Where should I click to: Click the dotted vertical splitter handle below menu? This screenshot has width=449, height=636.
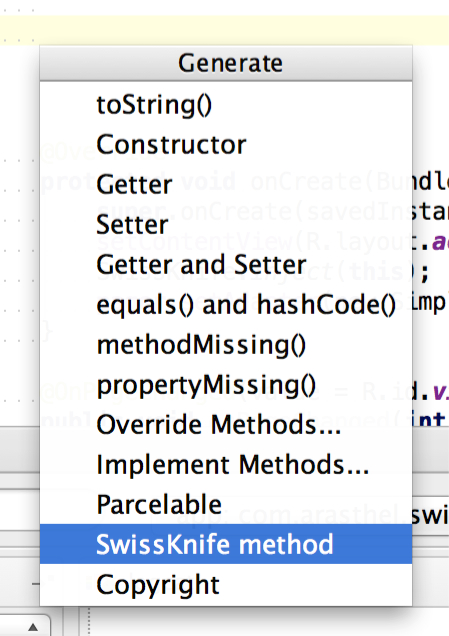pyautogui.click(x=89, y=621)
